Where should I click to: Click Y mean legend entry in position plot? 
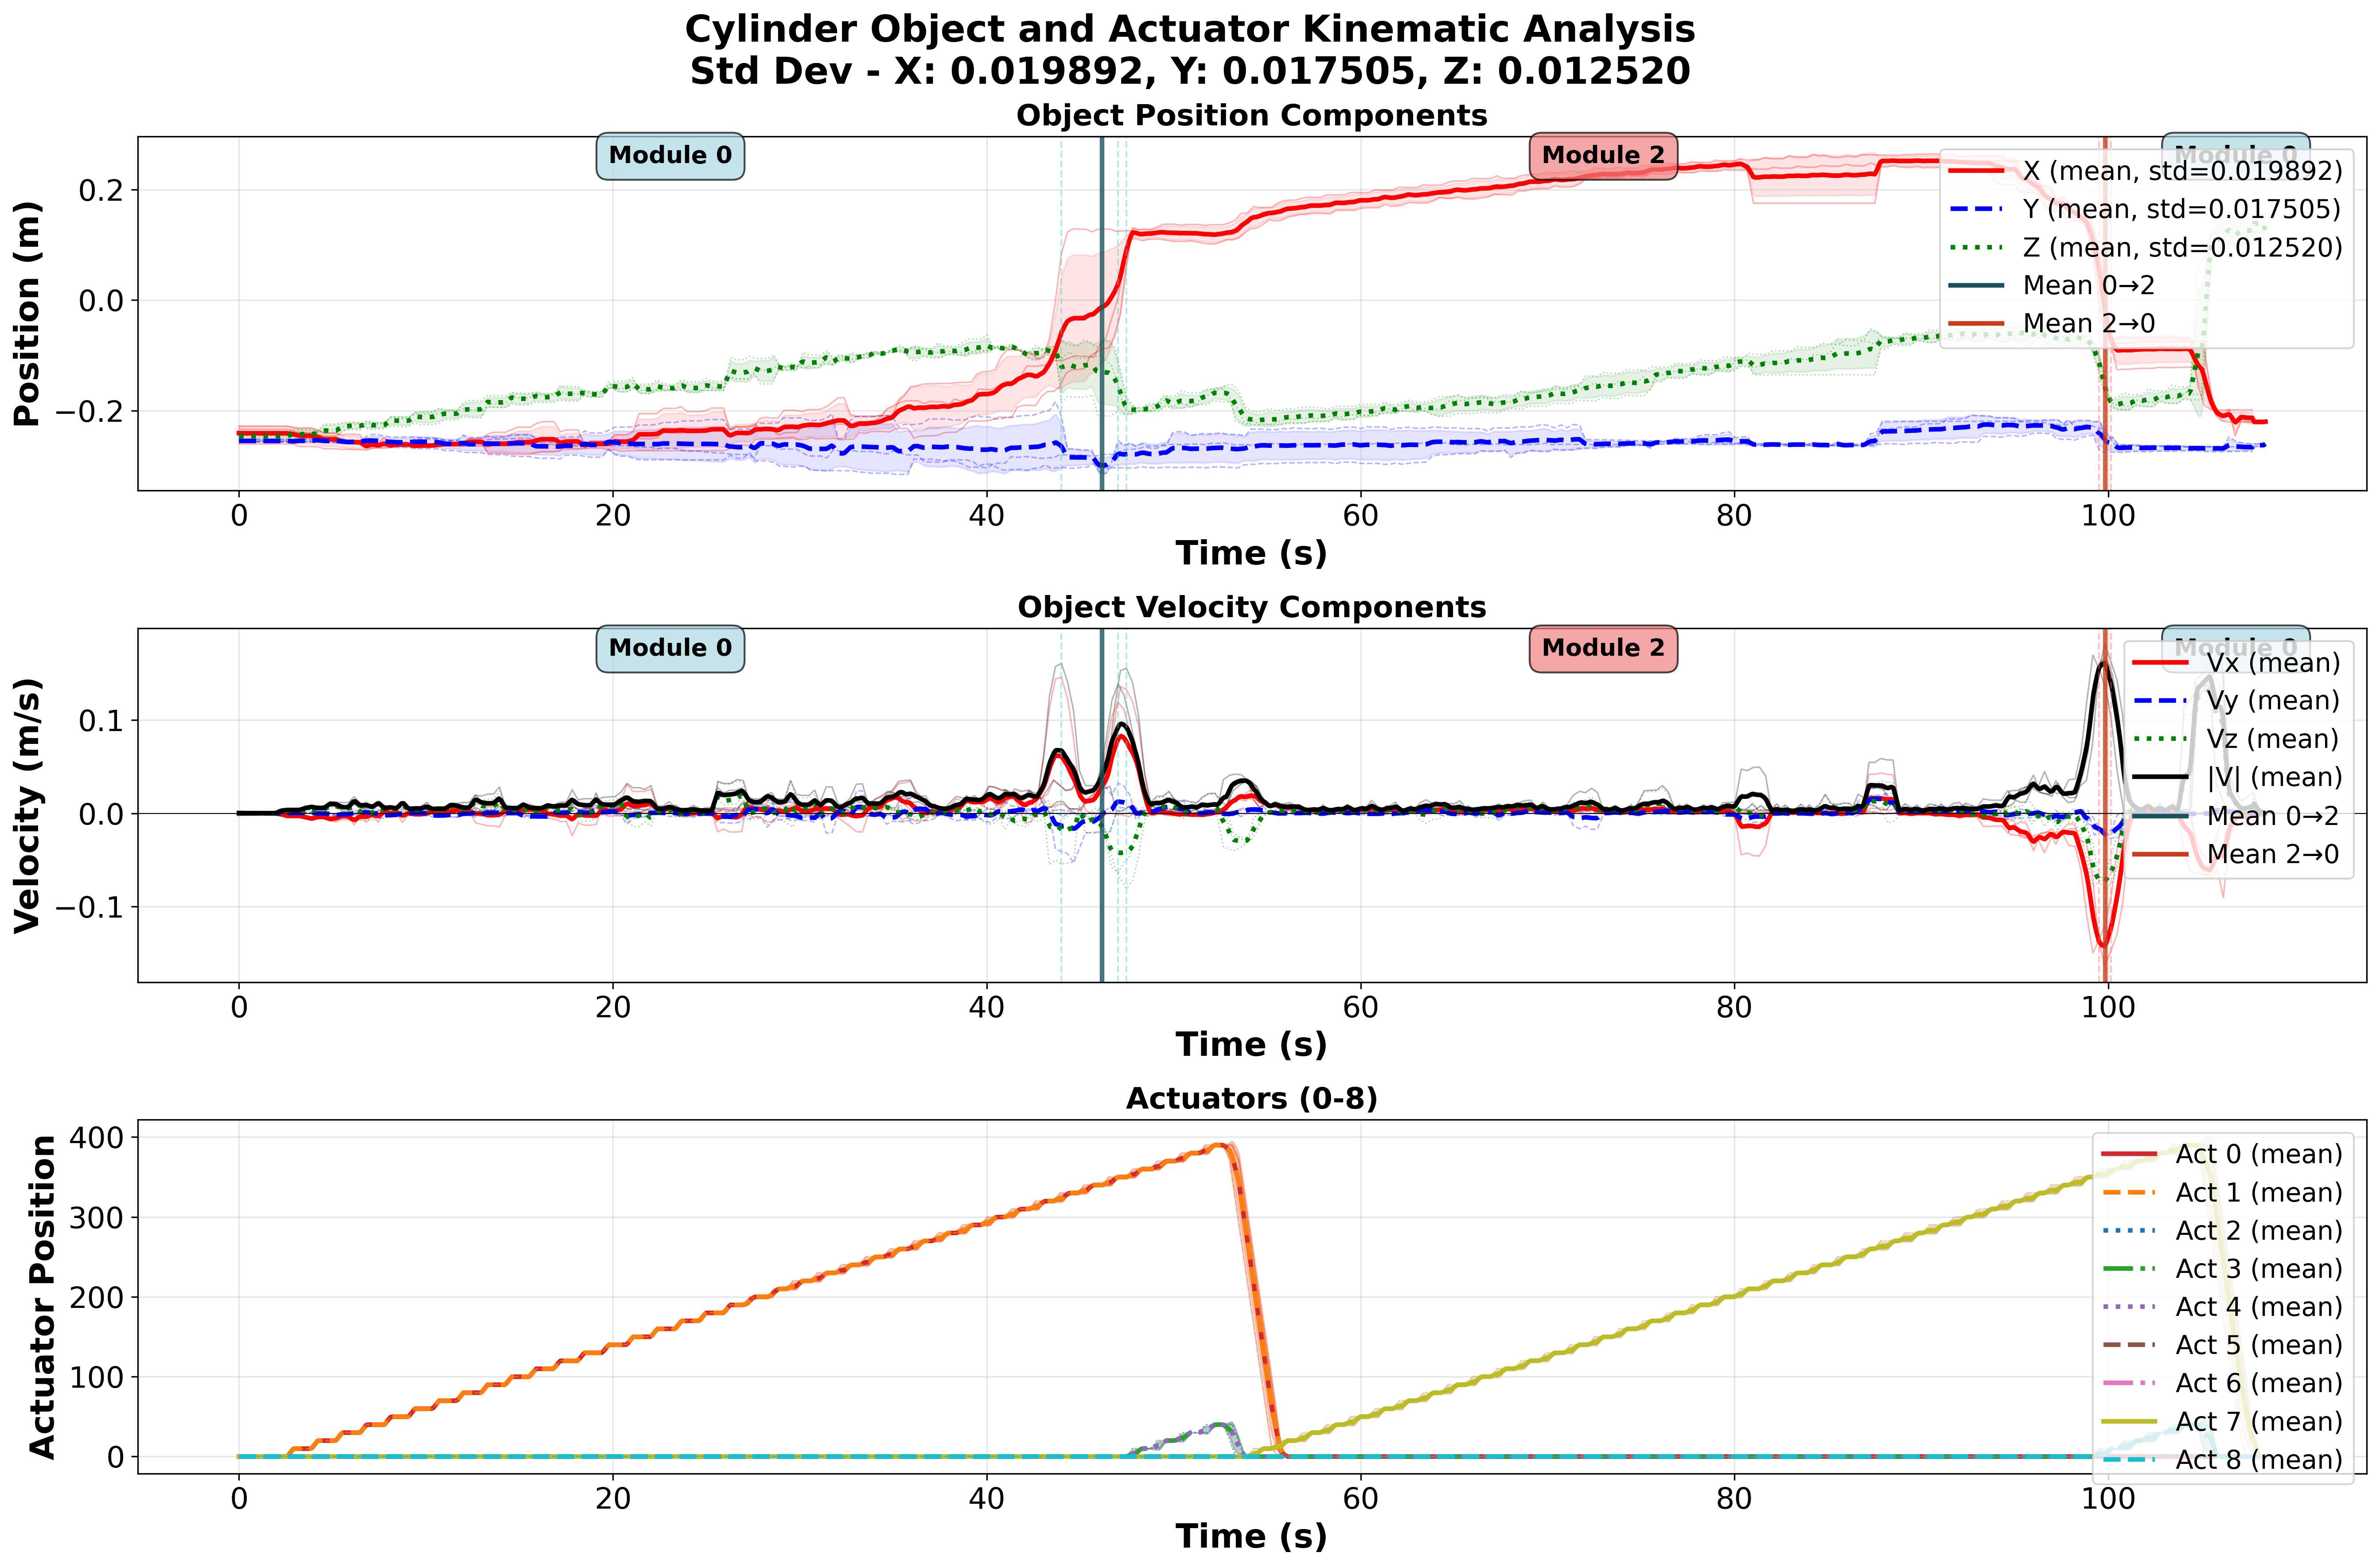tap(2181, 209)
